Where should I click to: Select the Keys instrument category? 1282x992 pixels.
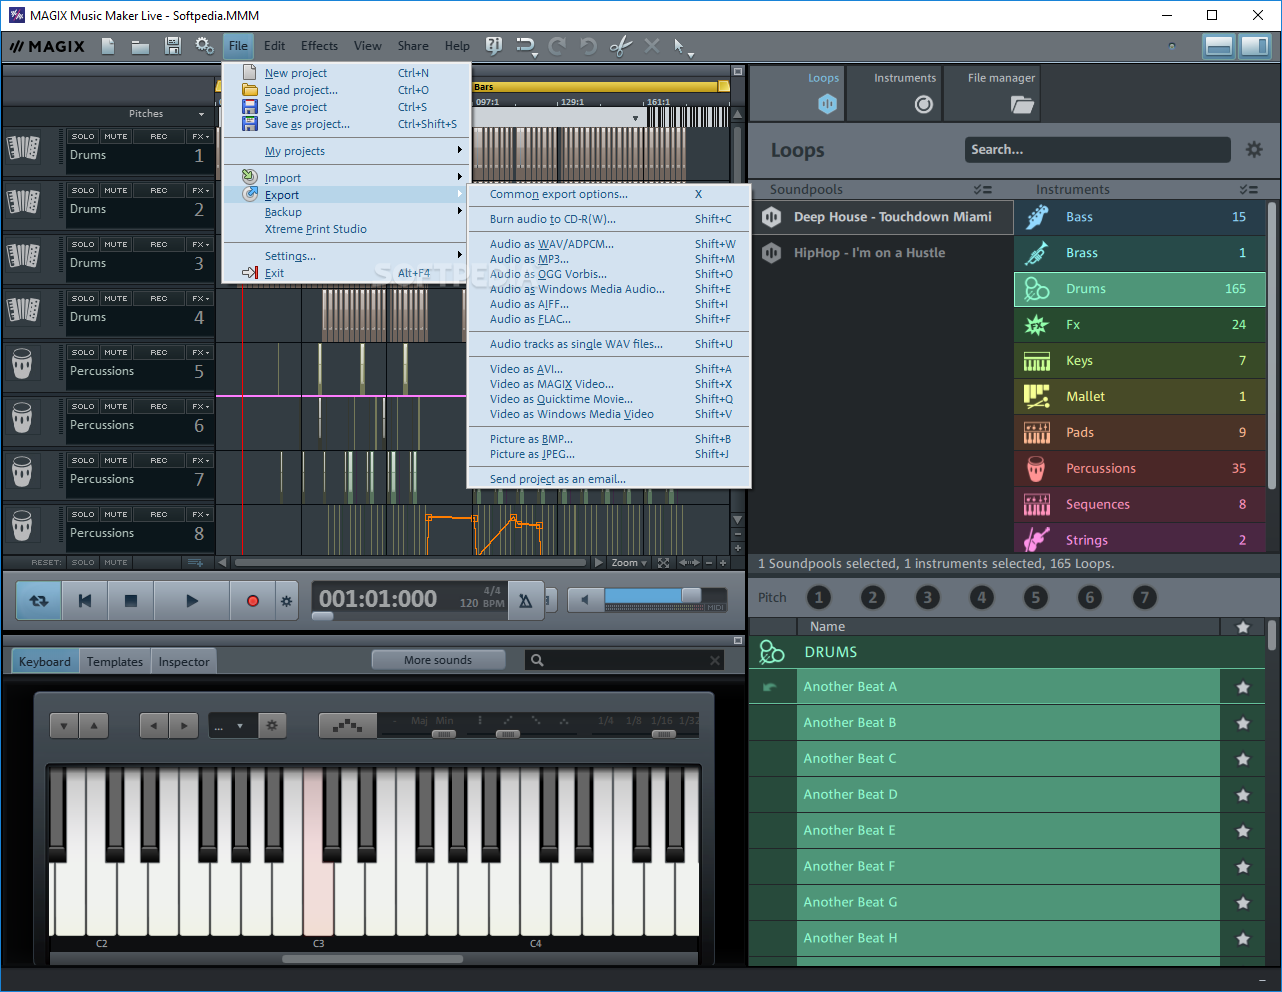(x=1140, y=361)
